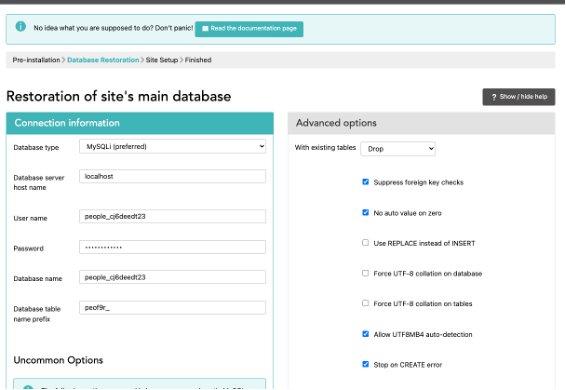Focus the User name input field

click(x=173, y=216)
